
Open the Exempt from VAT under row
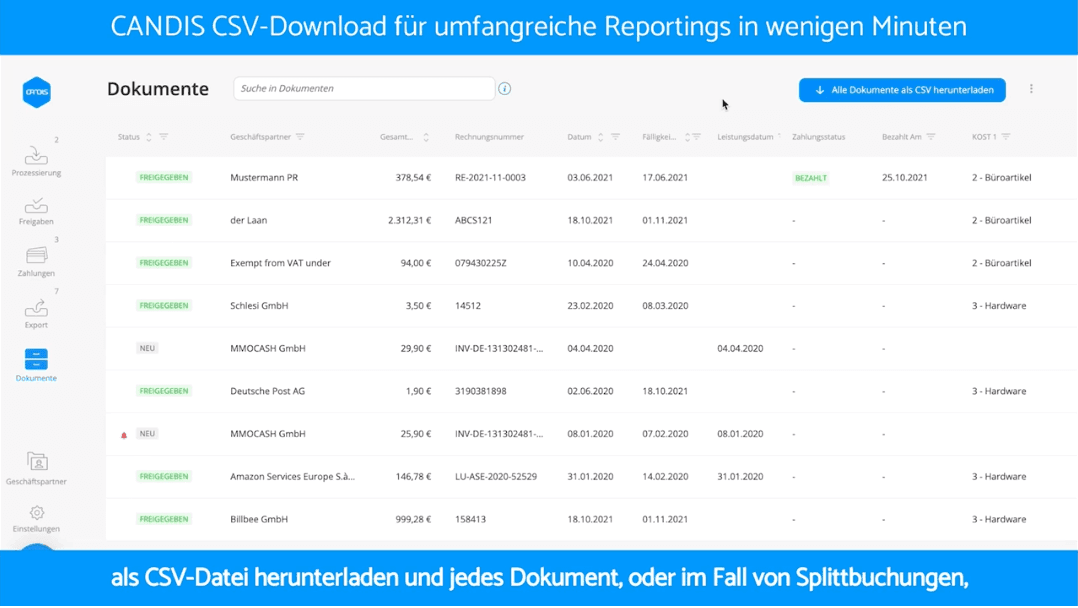(x=591, y=263)
